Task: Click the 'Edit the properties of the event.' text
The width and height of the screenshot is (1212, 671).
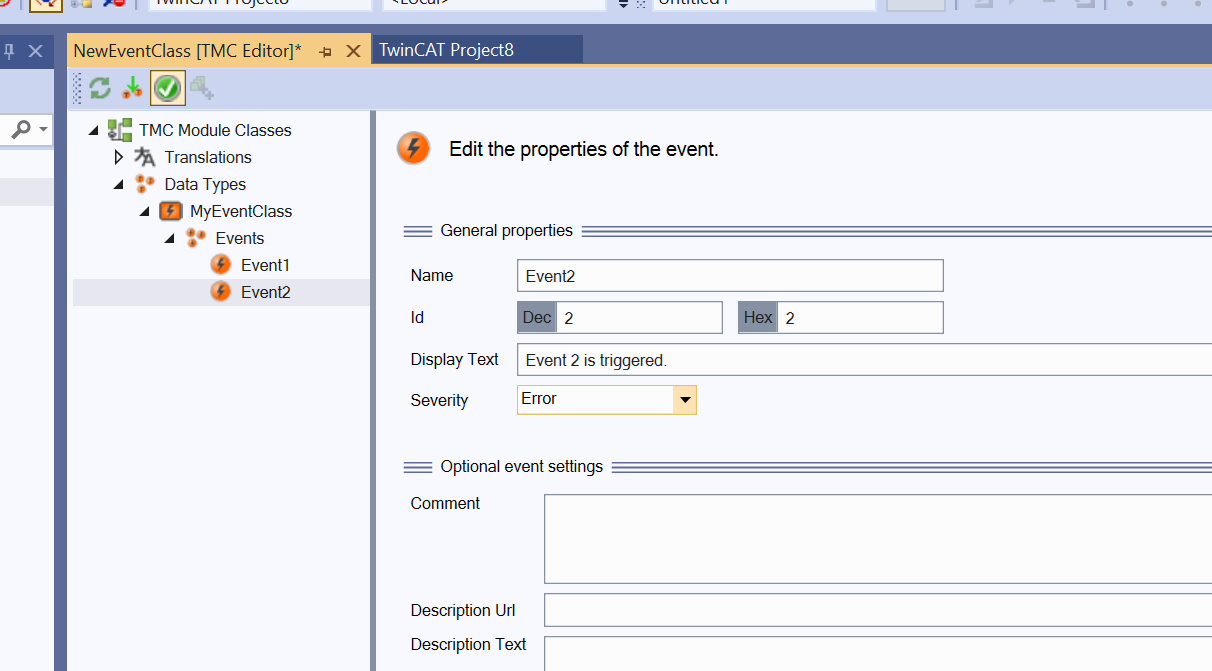Action: tap(584, 150)
